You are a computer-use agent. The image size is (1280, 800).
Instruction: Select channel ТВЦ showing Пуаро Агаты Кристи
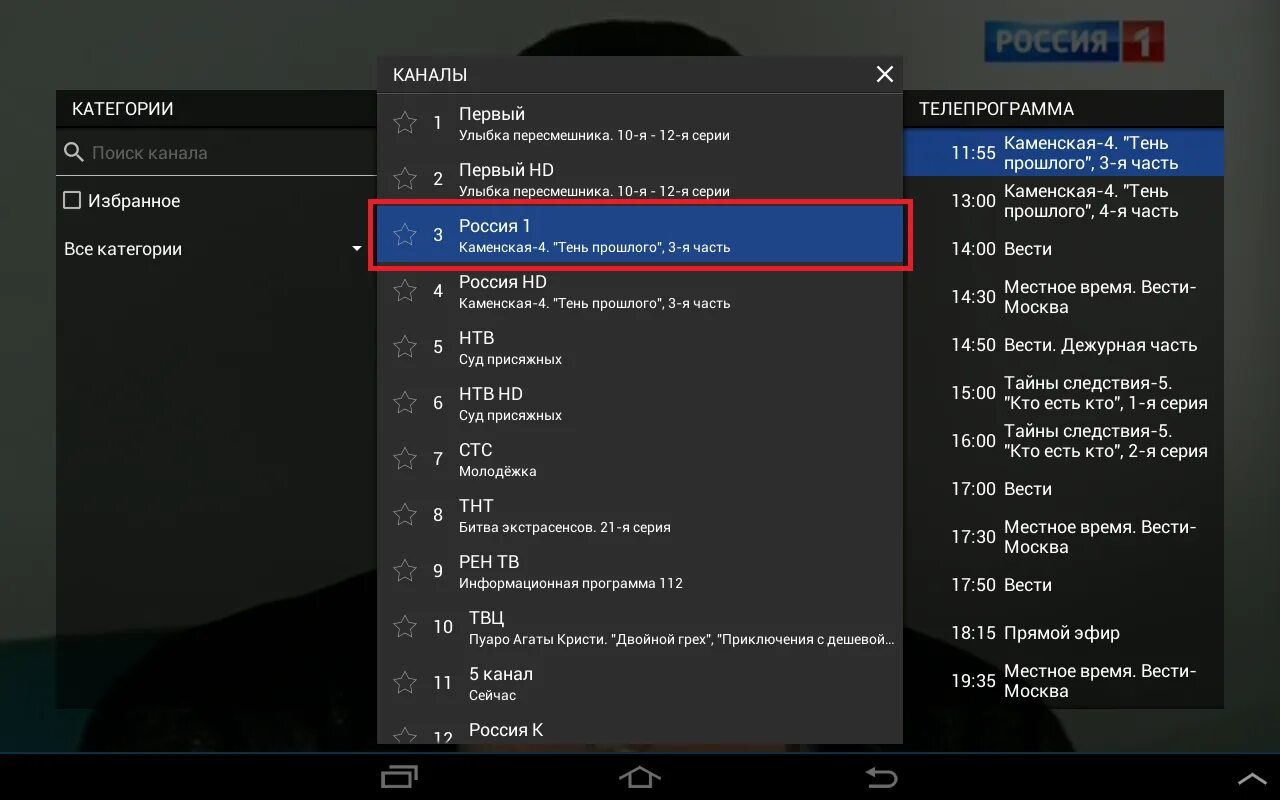pyautogui.click(x=640, y=628)
